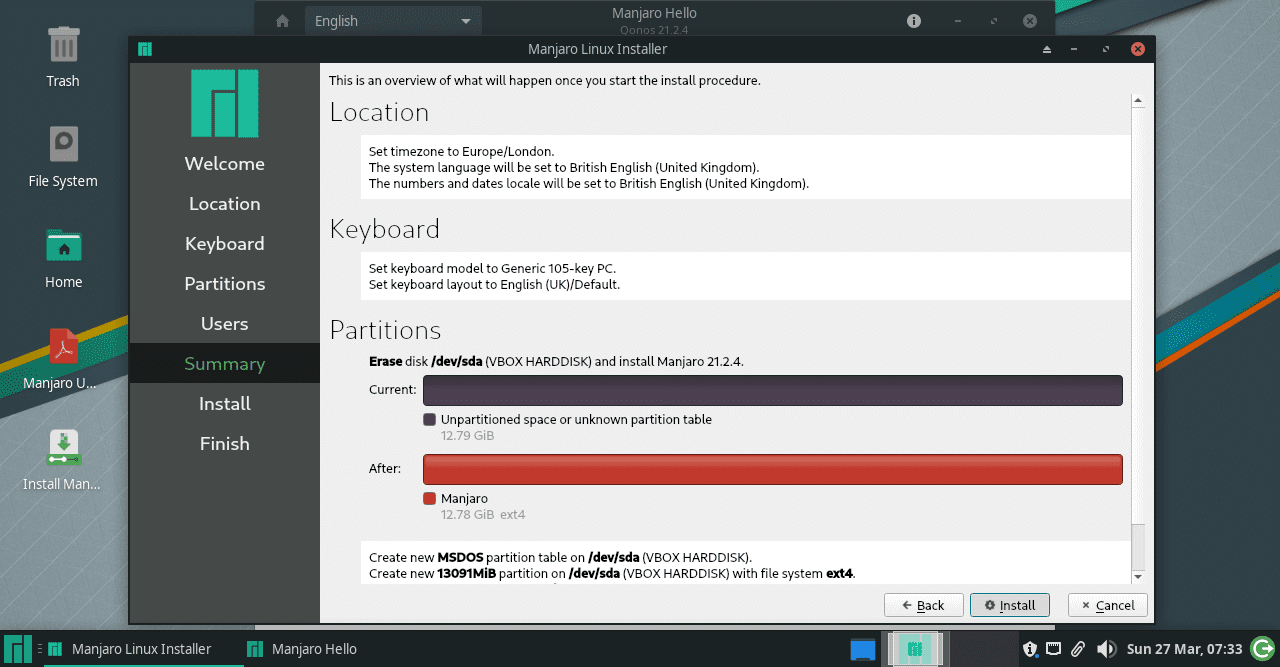Open the Trash desktop icon

click(x=63, y=46)
